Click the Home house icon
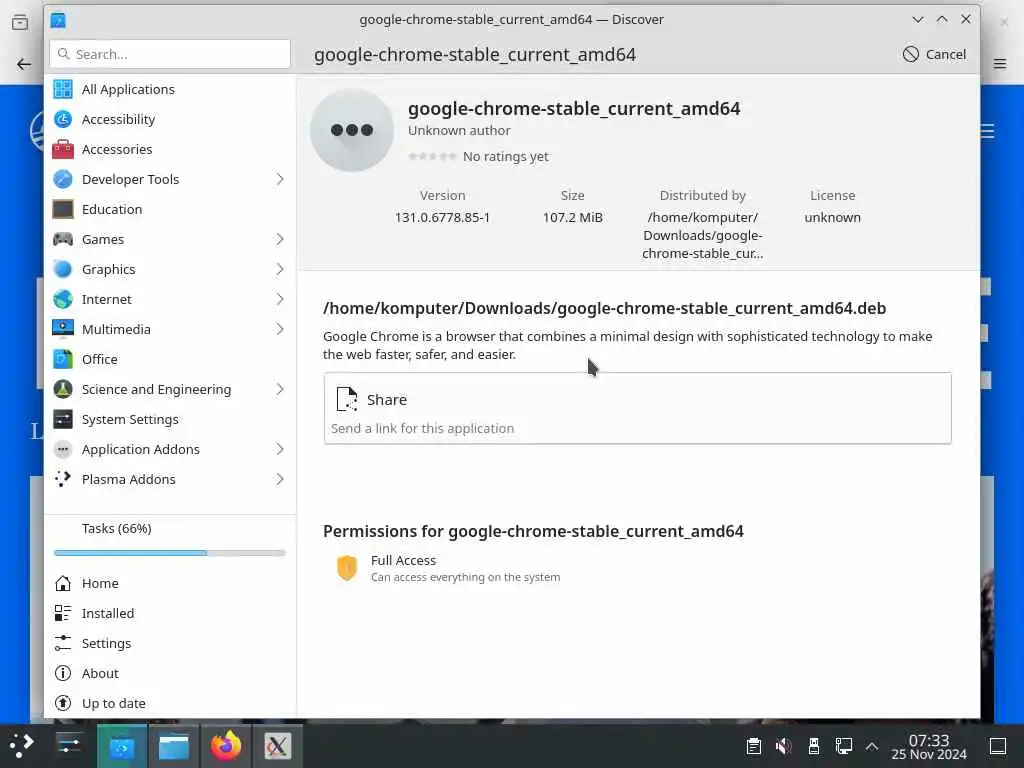 [63, 583]
